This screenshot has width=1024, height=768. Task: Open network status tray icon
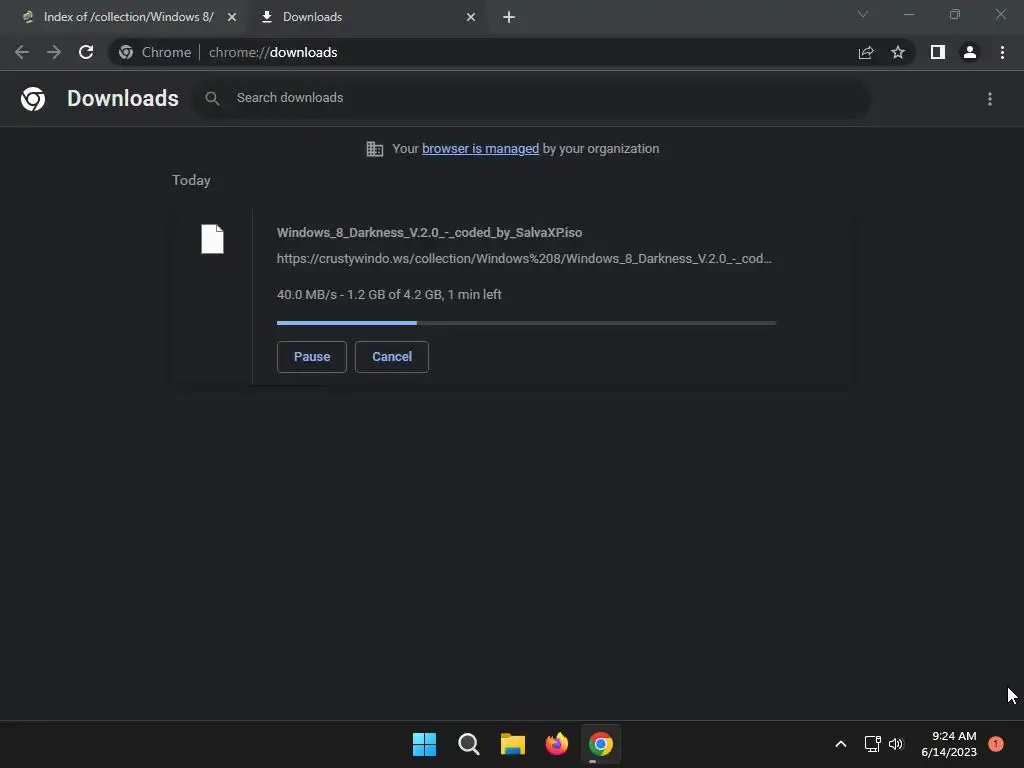click(x=872, y=744)
